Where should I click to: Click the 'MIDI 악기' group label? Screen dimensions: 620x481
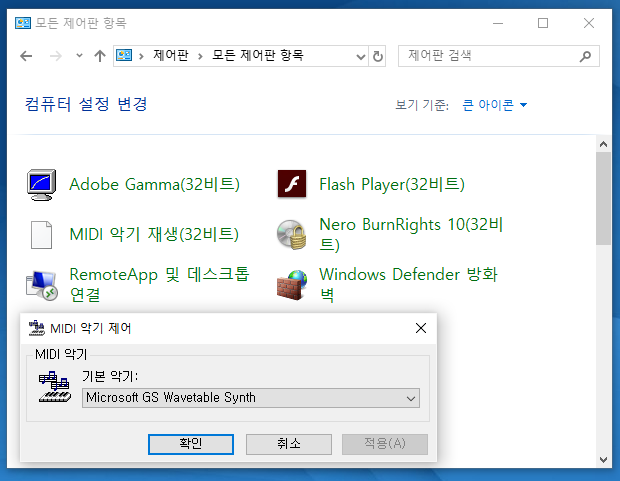pyautogui.click(x=61, y=354)
